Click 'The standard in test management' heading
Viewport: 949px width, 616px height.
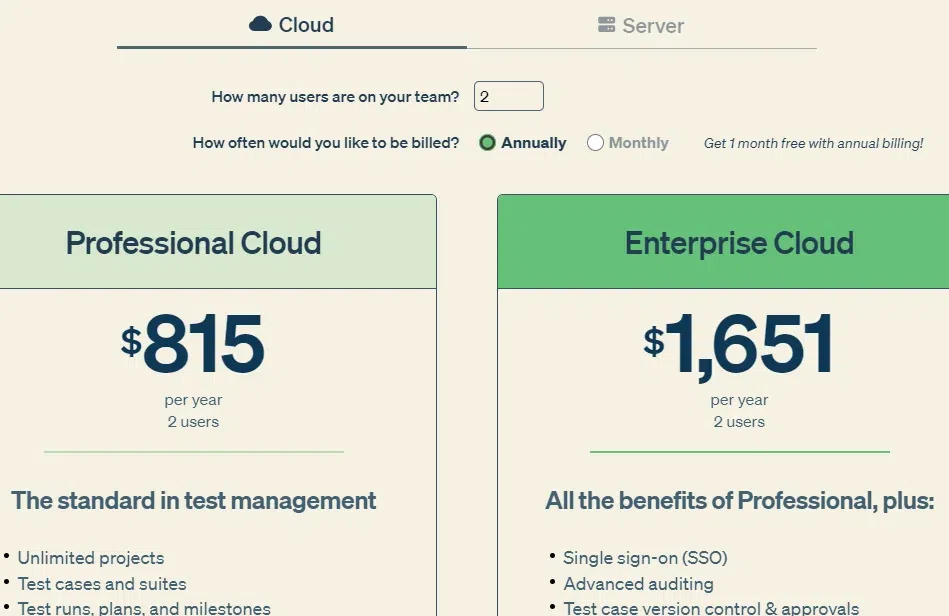194,500
